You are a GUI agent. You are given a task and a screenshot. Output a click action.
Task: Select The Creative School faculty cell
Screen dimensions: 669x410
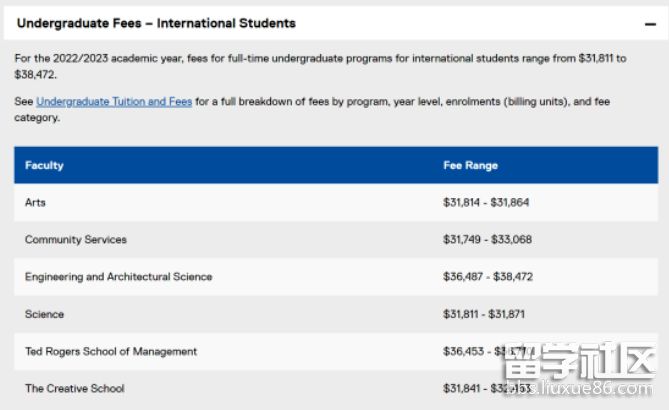coord(75,388)
